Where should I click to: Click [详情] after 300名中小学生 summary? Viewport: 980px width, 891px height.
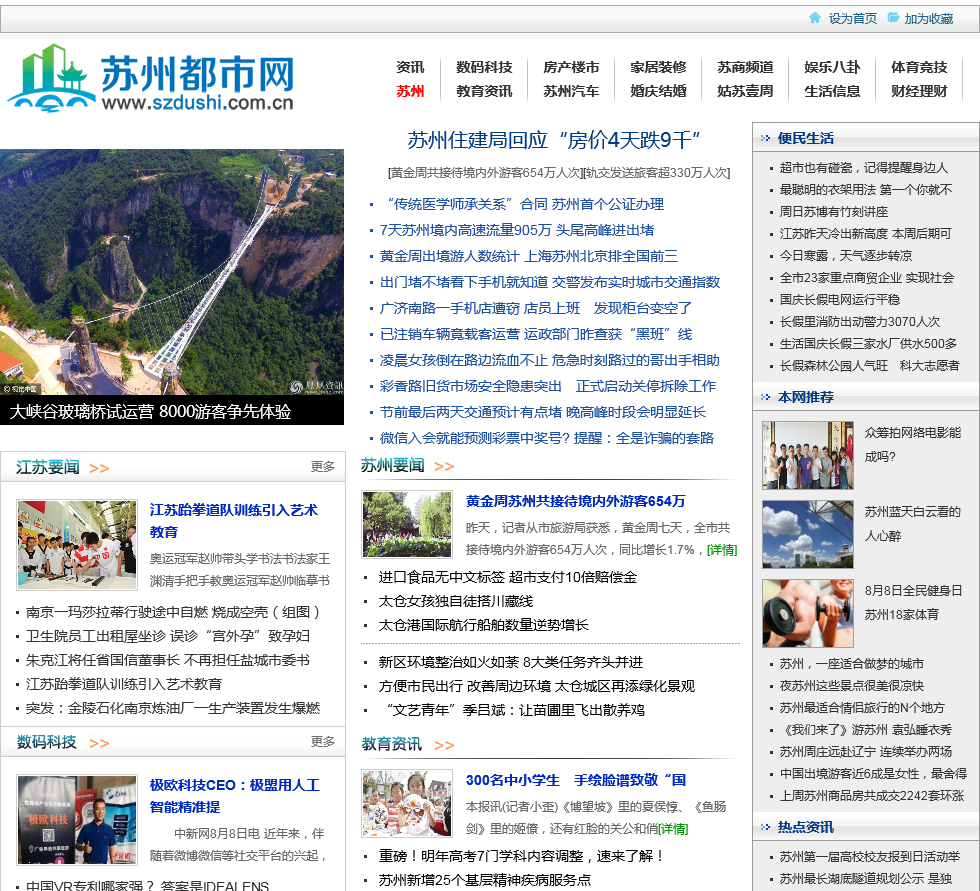click(673, 829)
